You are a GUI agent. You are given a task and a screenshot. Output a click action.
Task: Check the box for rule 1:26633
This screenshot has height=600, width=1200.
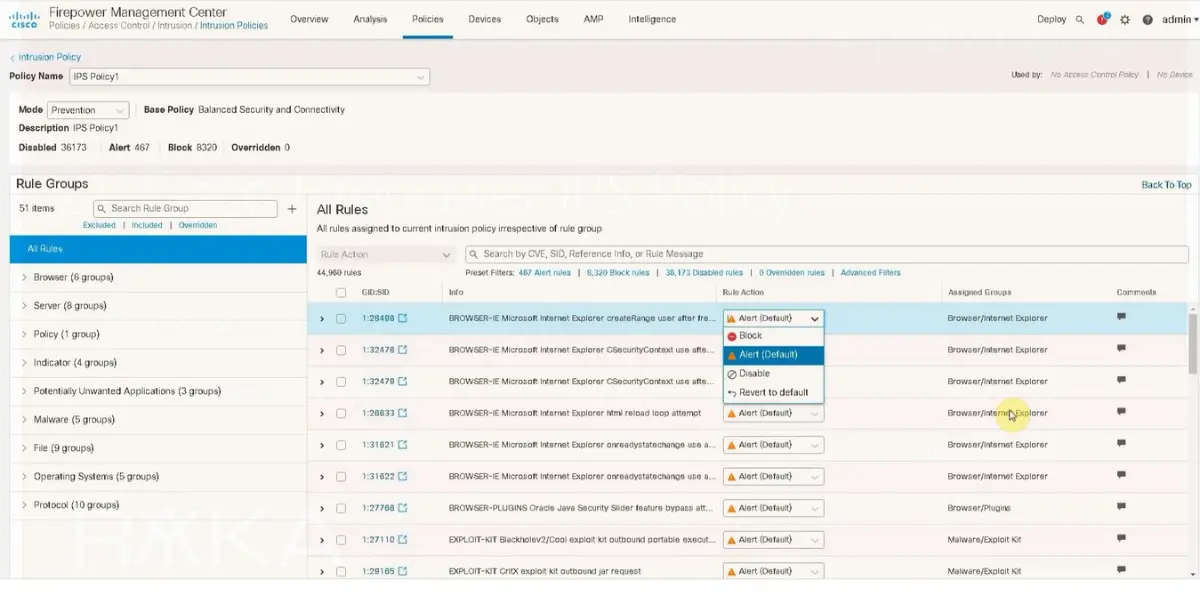[x=341, y=413]
